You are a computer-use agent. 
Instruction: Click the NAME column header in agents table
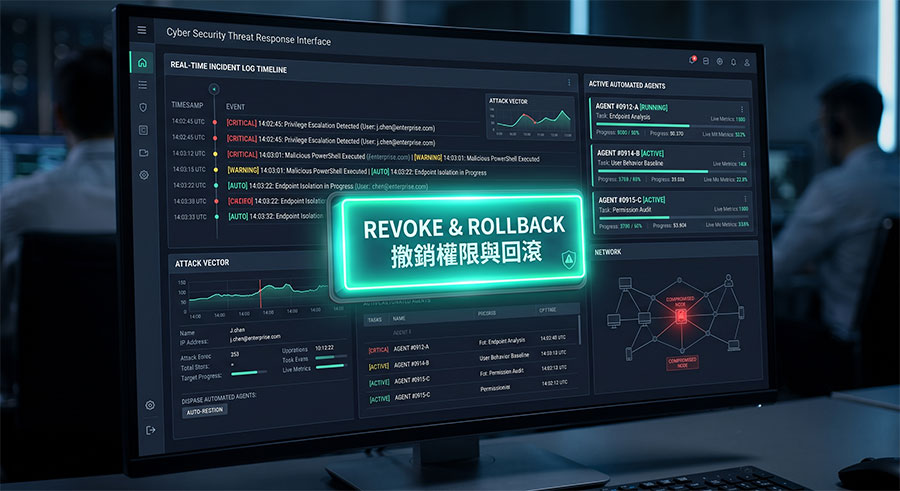[399, 318]
